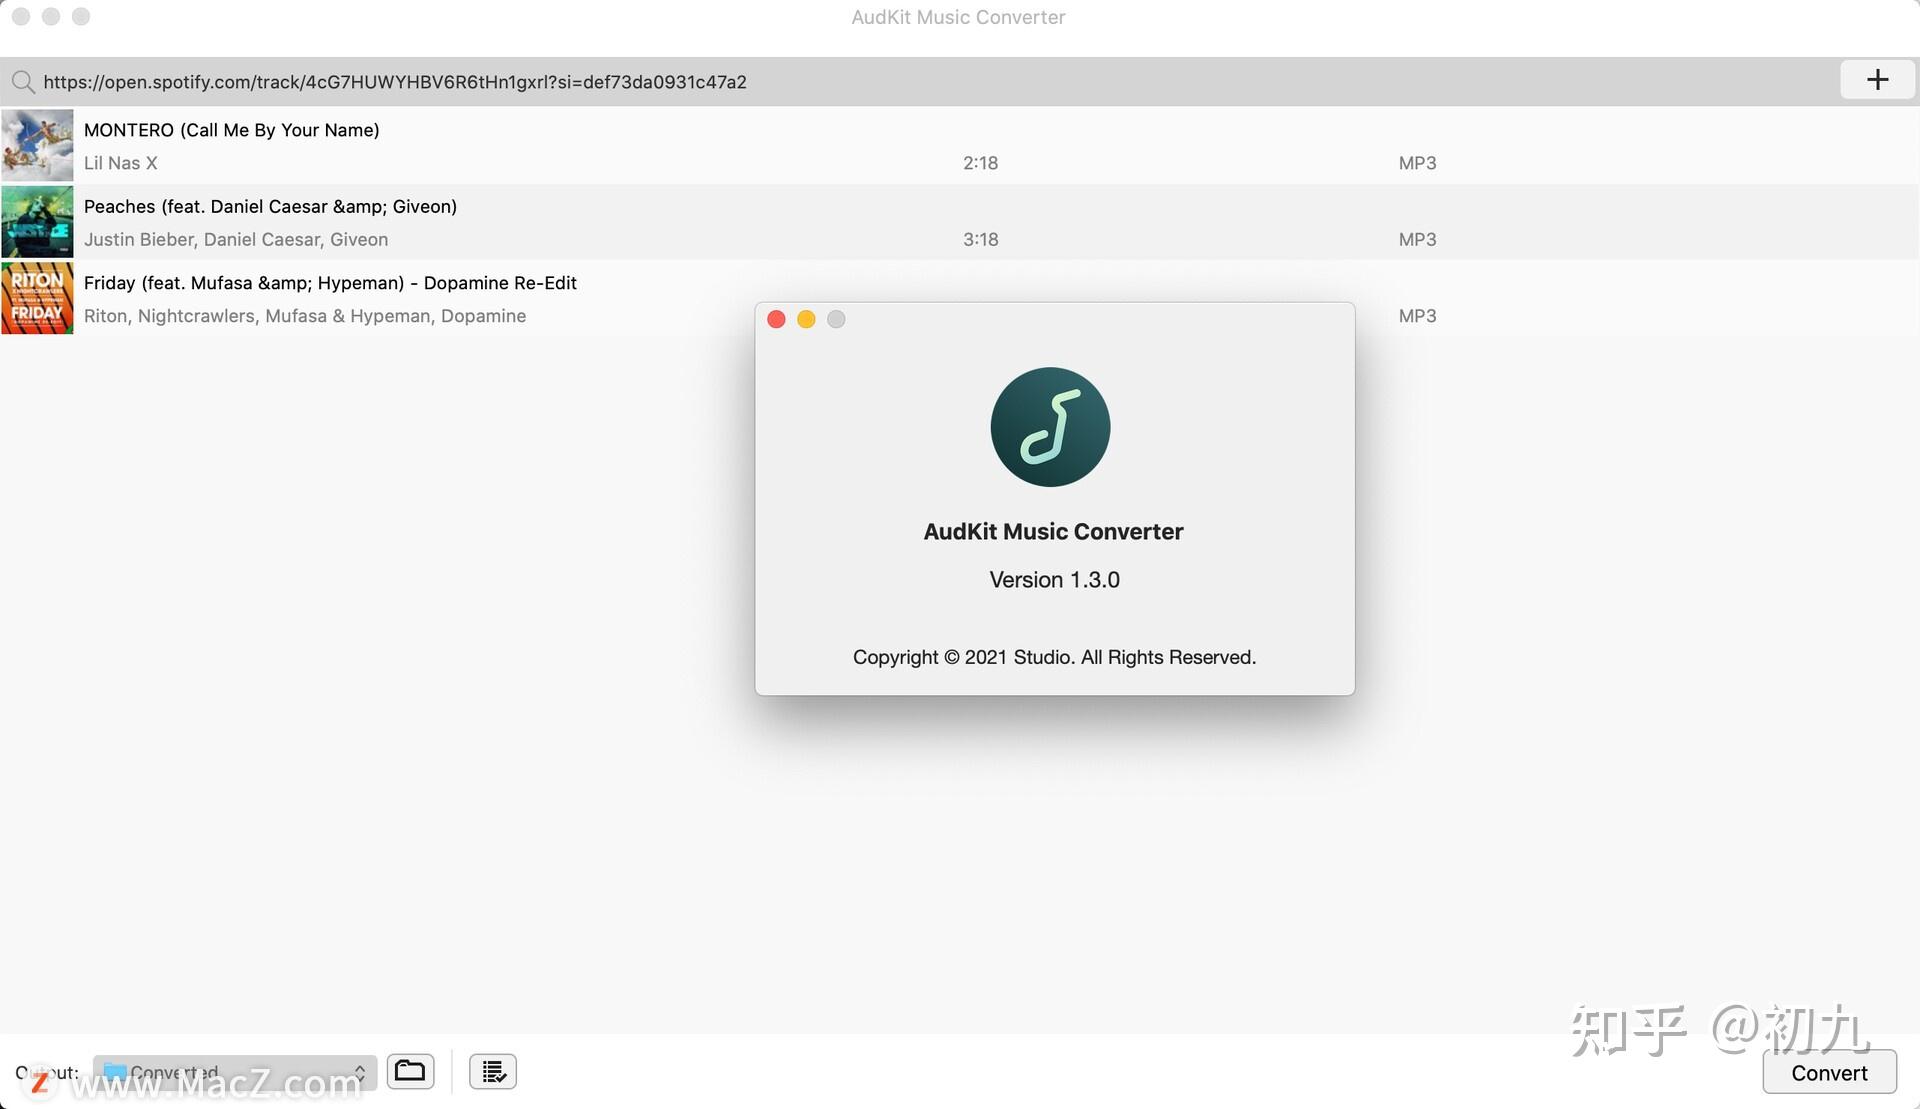Image resolution: width=1920 pixels, height=1109 pixels.
Task: Click the Version 1.3.0 text
Action: pos(1054,580)
